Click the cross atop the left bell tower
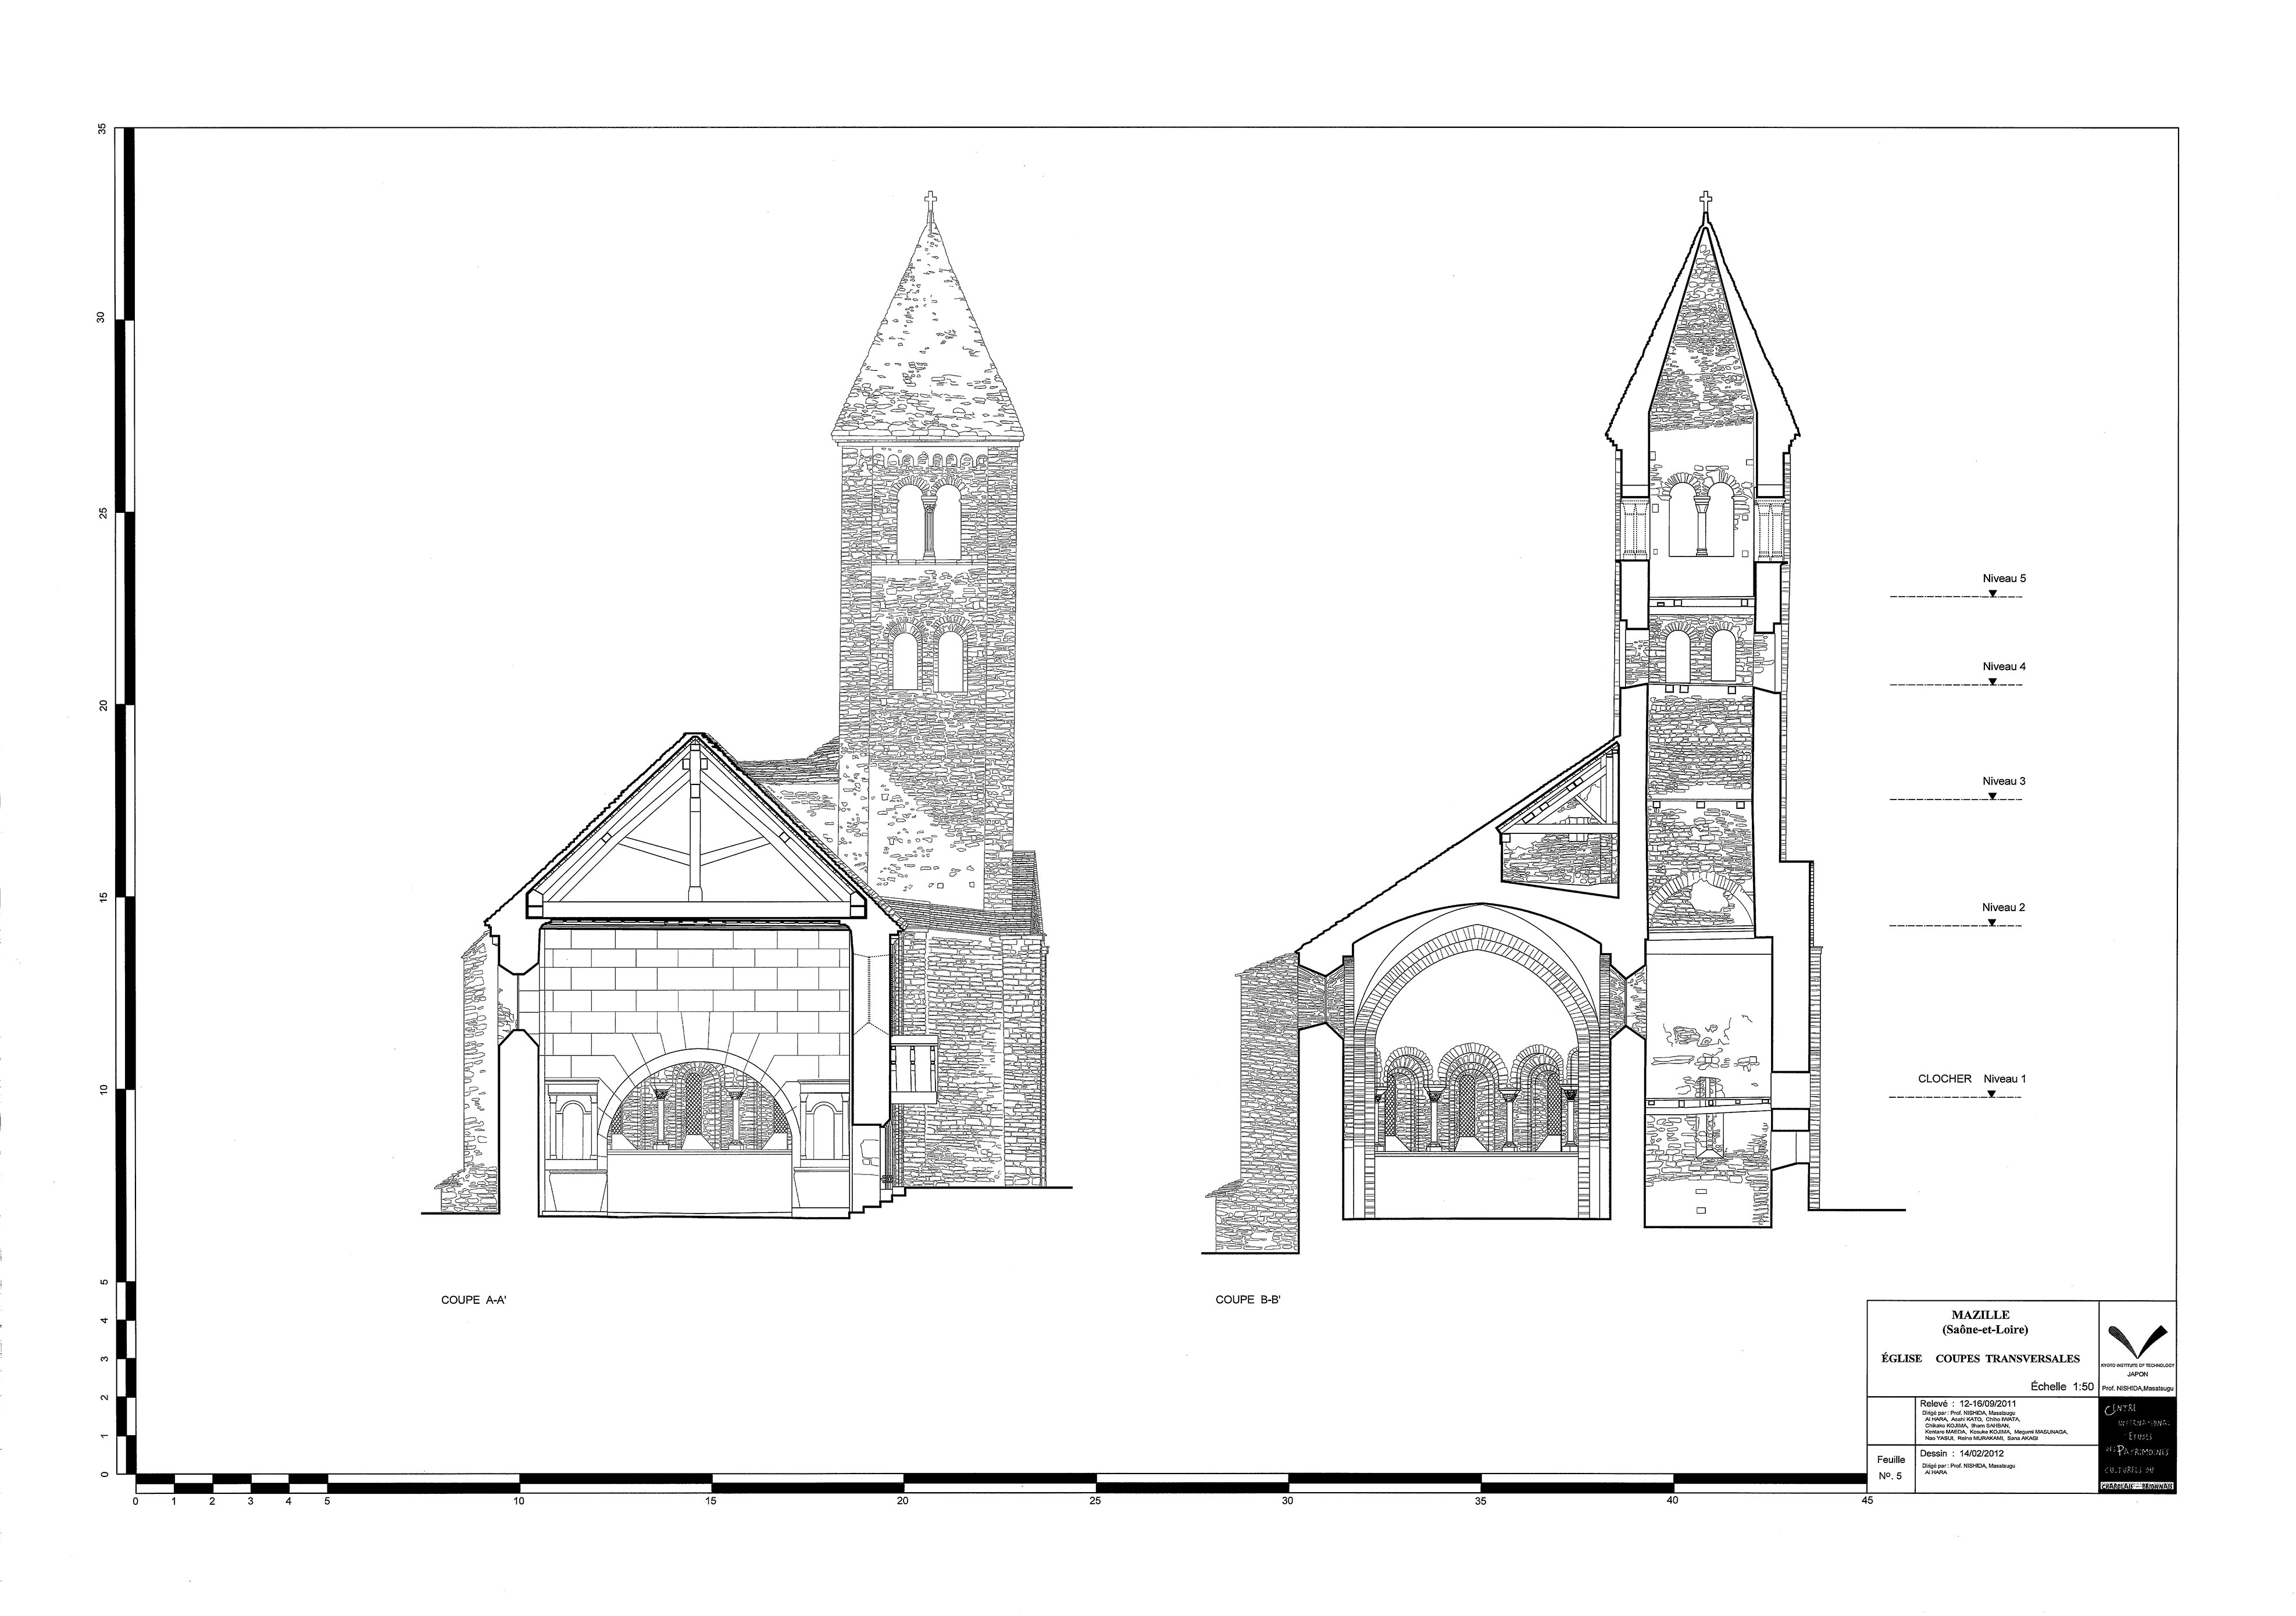 click(930, 199)
